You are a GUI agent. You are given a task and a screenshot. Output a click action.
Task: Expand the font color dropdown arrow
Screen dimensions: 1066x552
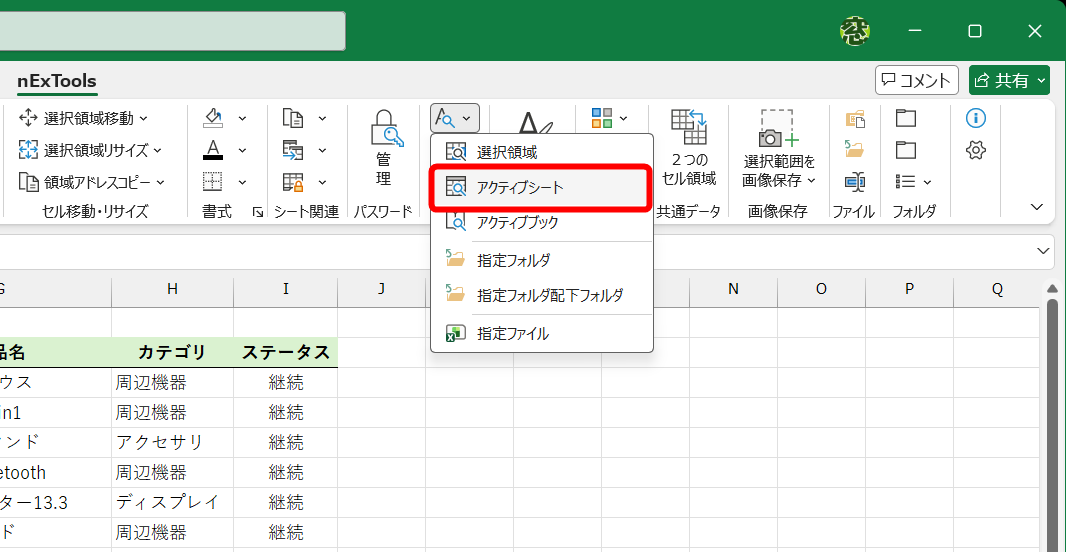click(x=243, y=150)
